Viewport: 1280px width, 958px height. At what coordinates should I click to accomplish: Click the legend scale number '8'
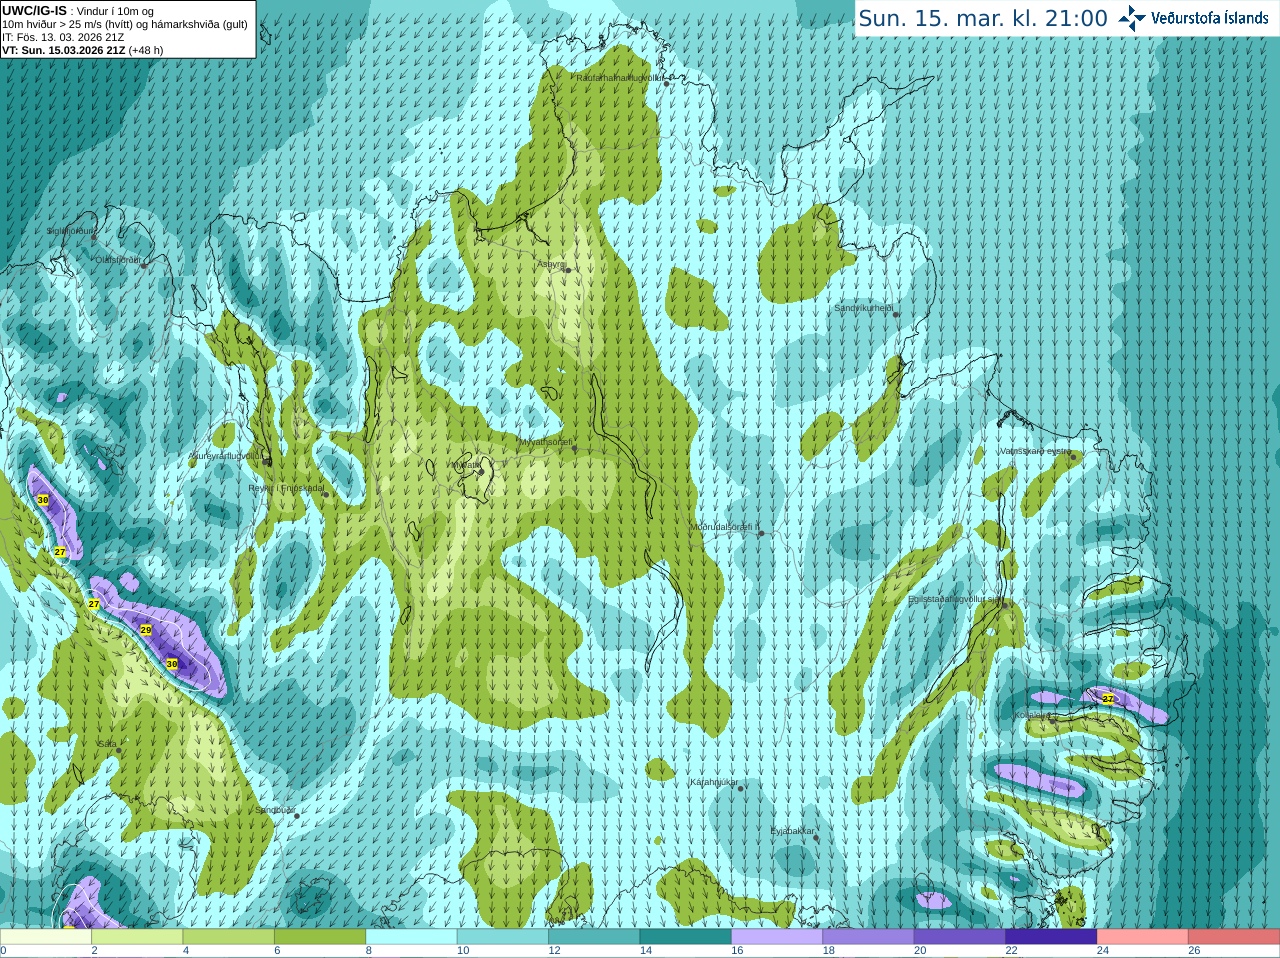click(x=368, y=951)
